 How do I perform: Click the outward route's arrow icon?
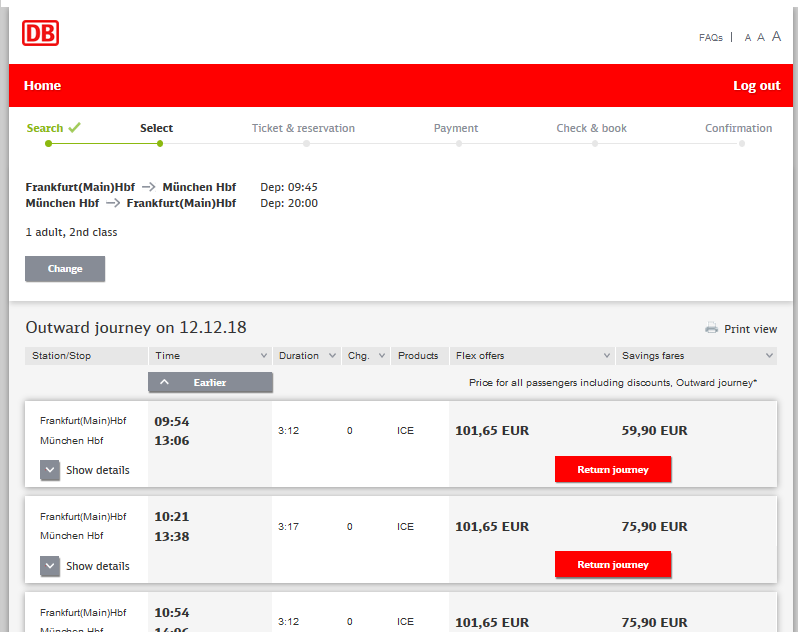148,187
